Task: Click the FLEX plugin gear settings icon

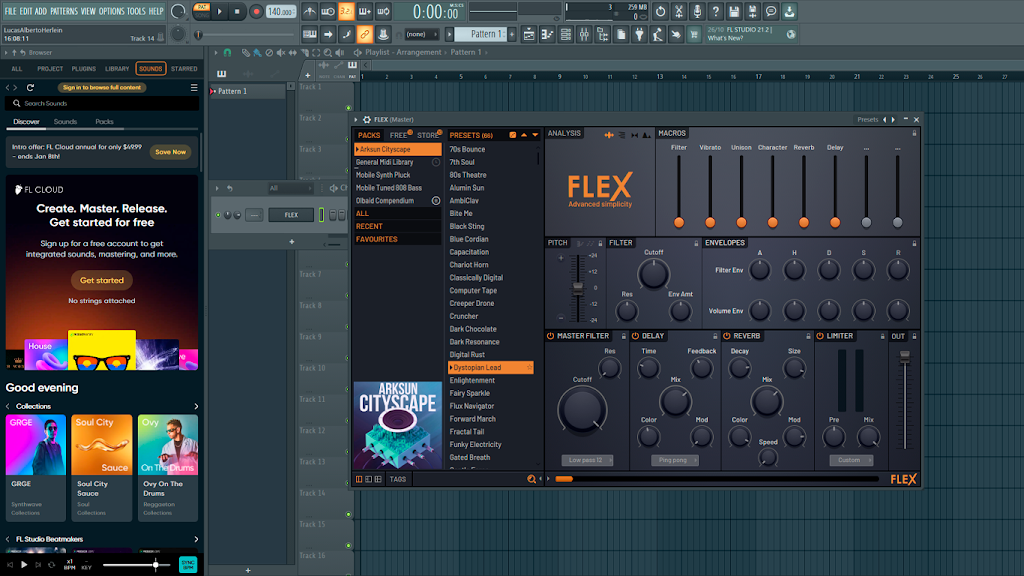Action: coord(367,120)
